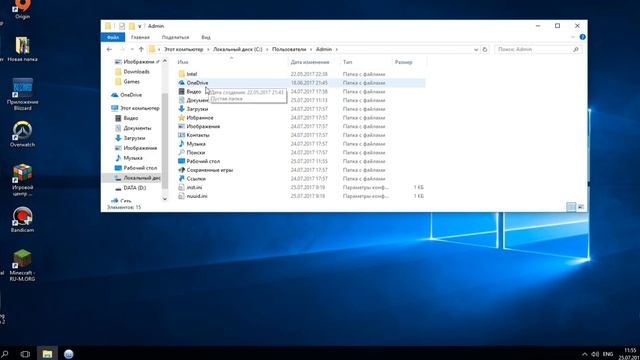
Task: Open Task View on the taskbar
Action: point(25,354)
